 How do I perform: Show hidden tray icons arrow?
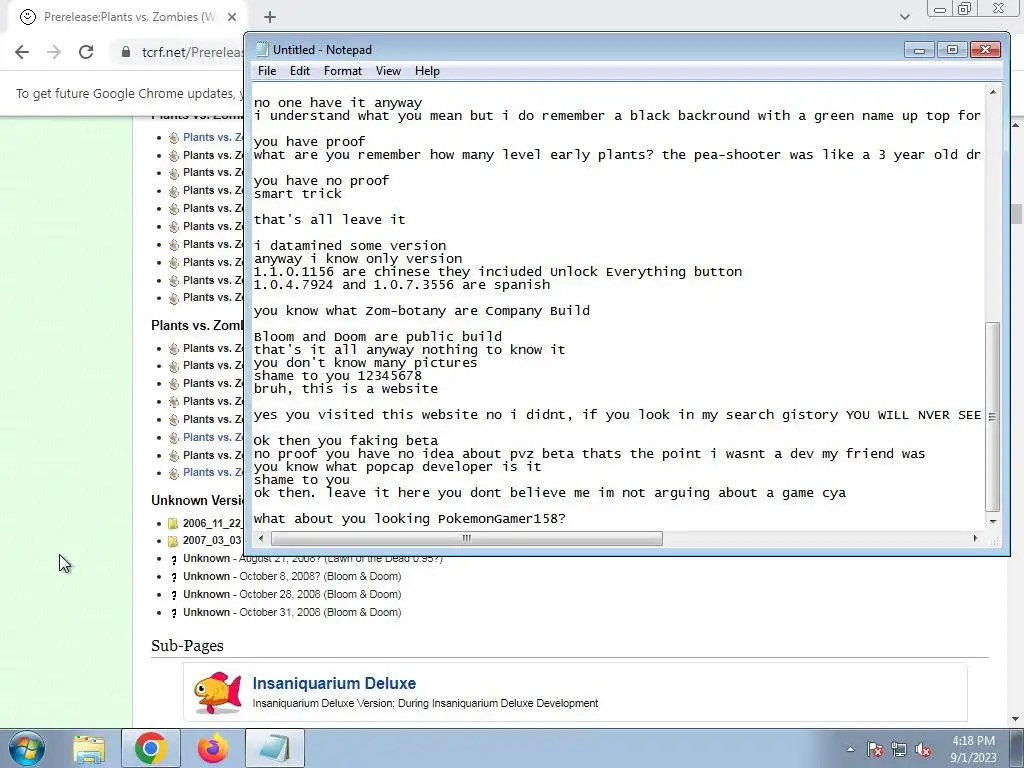click(850, 749)
